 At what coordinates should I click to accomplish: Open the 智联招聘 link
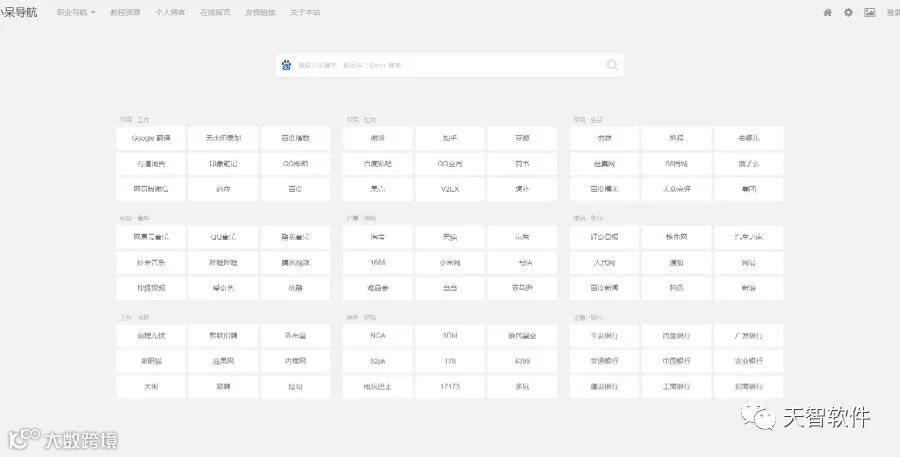[223, 336]
